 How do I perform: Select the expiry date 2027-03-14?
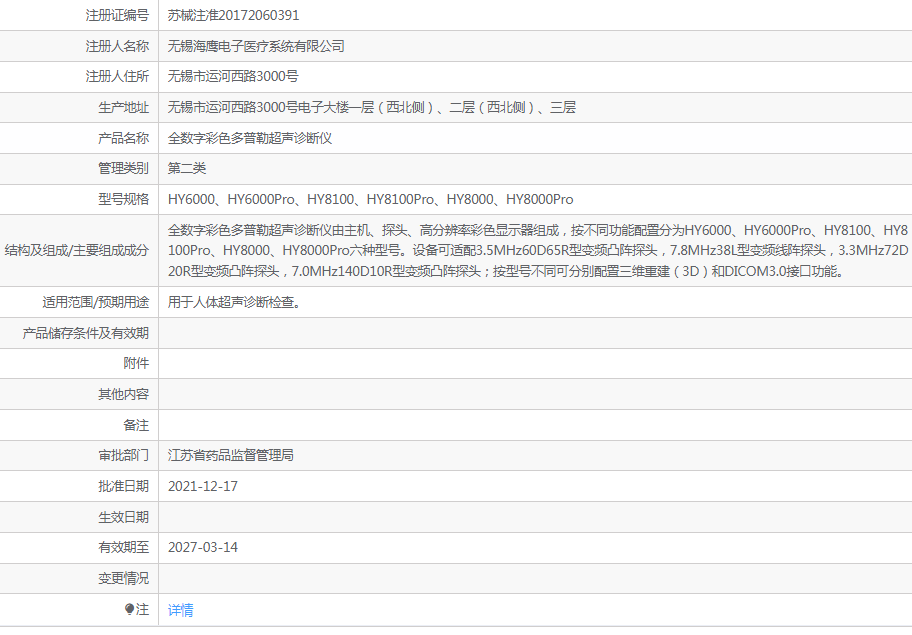203,547
